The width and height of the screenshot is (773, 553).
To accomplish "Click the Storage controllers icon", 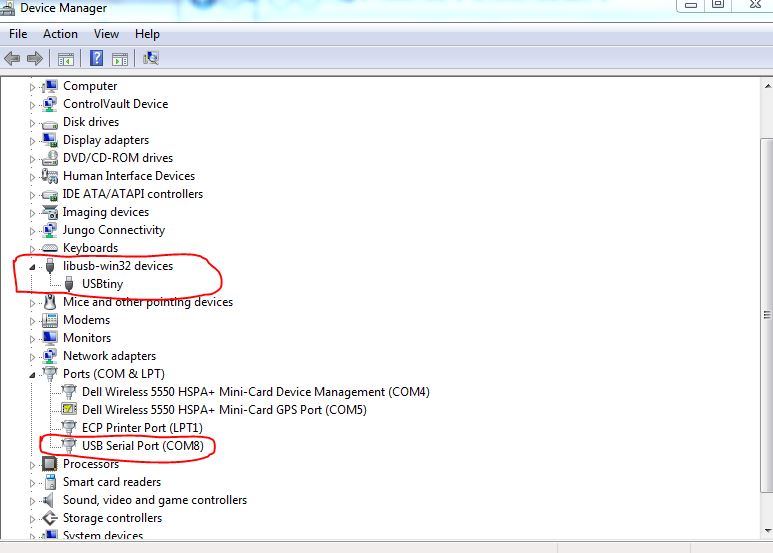I will point(50,518).
